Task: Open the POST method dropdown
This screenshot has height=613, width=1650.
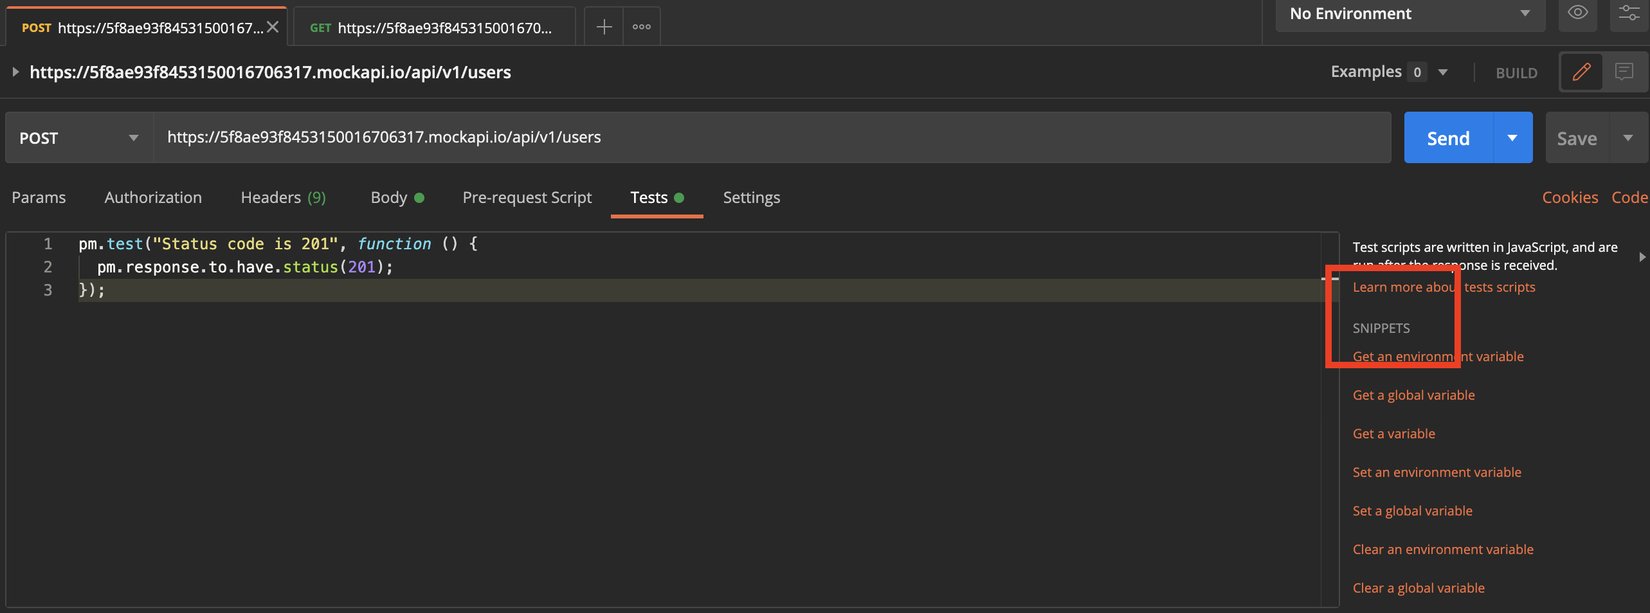Action: (x=79, y=138)
